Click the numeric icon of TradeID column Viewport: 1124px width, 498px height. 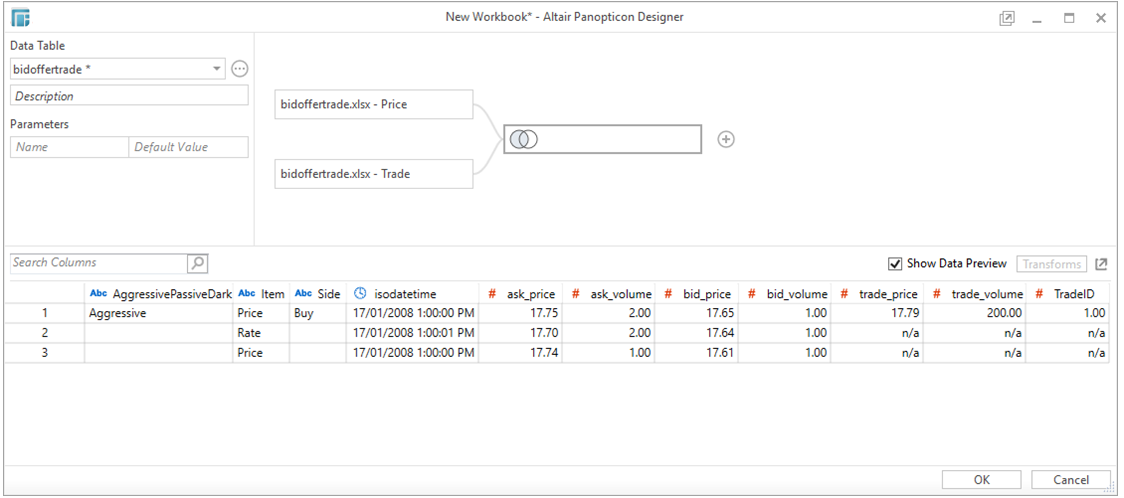pyautogui.click(x=1039, y=294)
